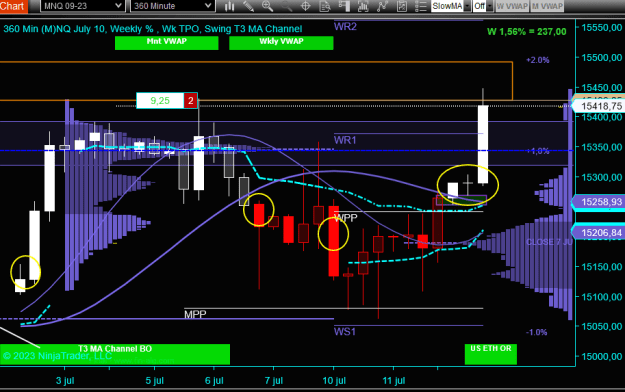Open the SlowMA dropdown arrow

[x=467, y=6]
